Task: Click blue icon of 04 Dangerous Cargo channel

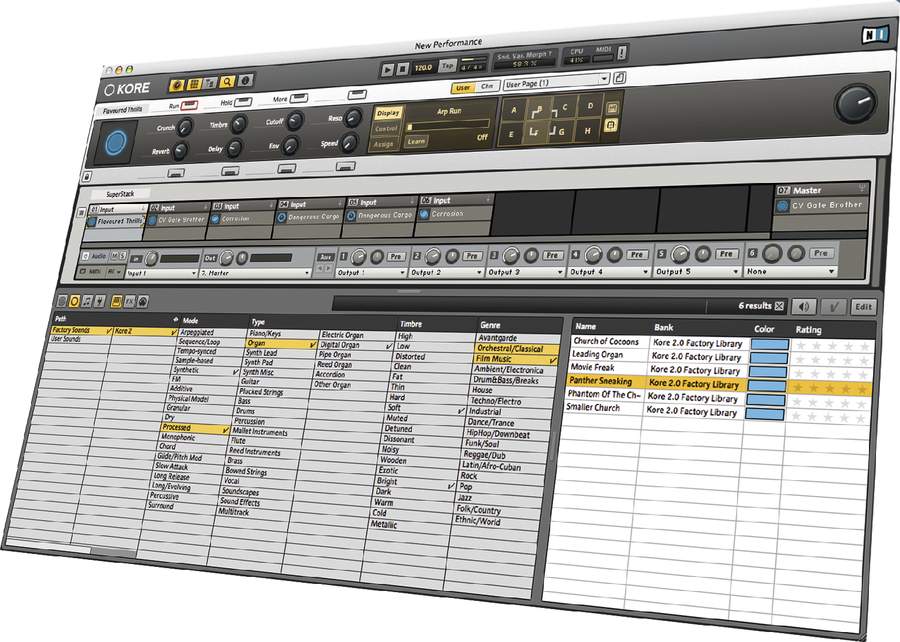Action: coord(282,218)
